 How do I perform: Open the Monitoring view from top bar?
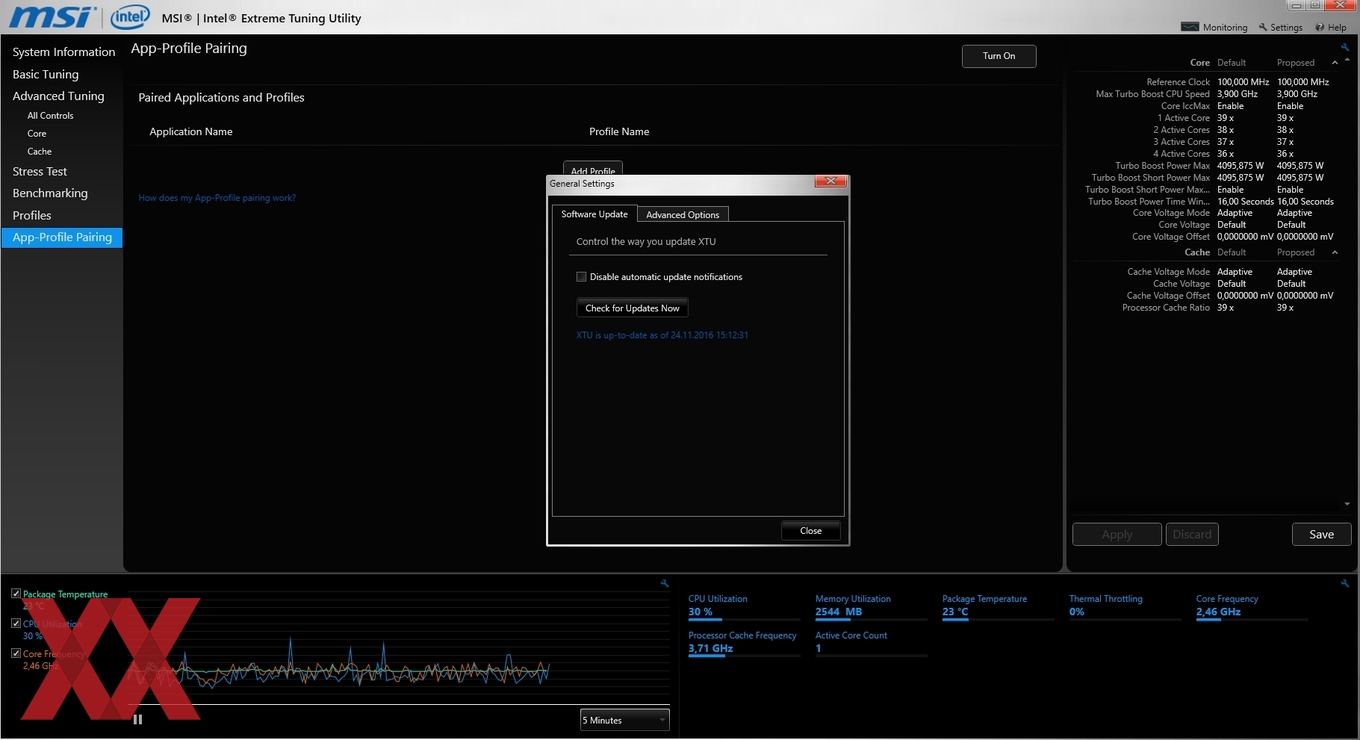coord(1214,27)
